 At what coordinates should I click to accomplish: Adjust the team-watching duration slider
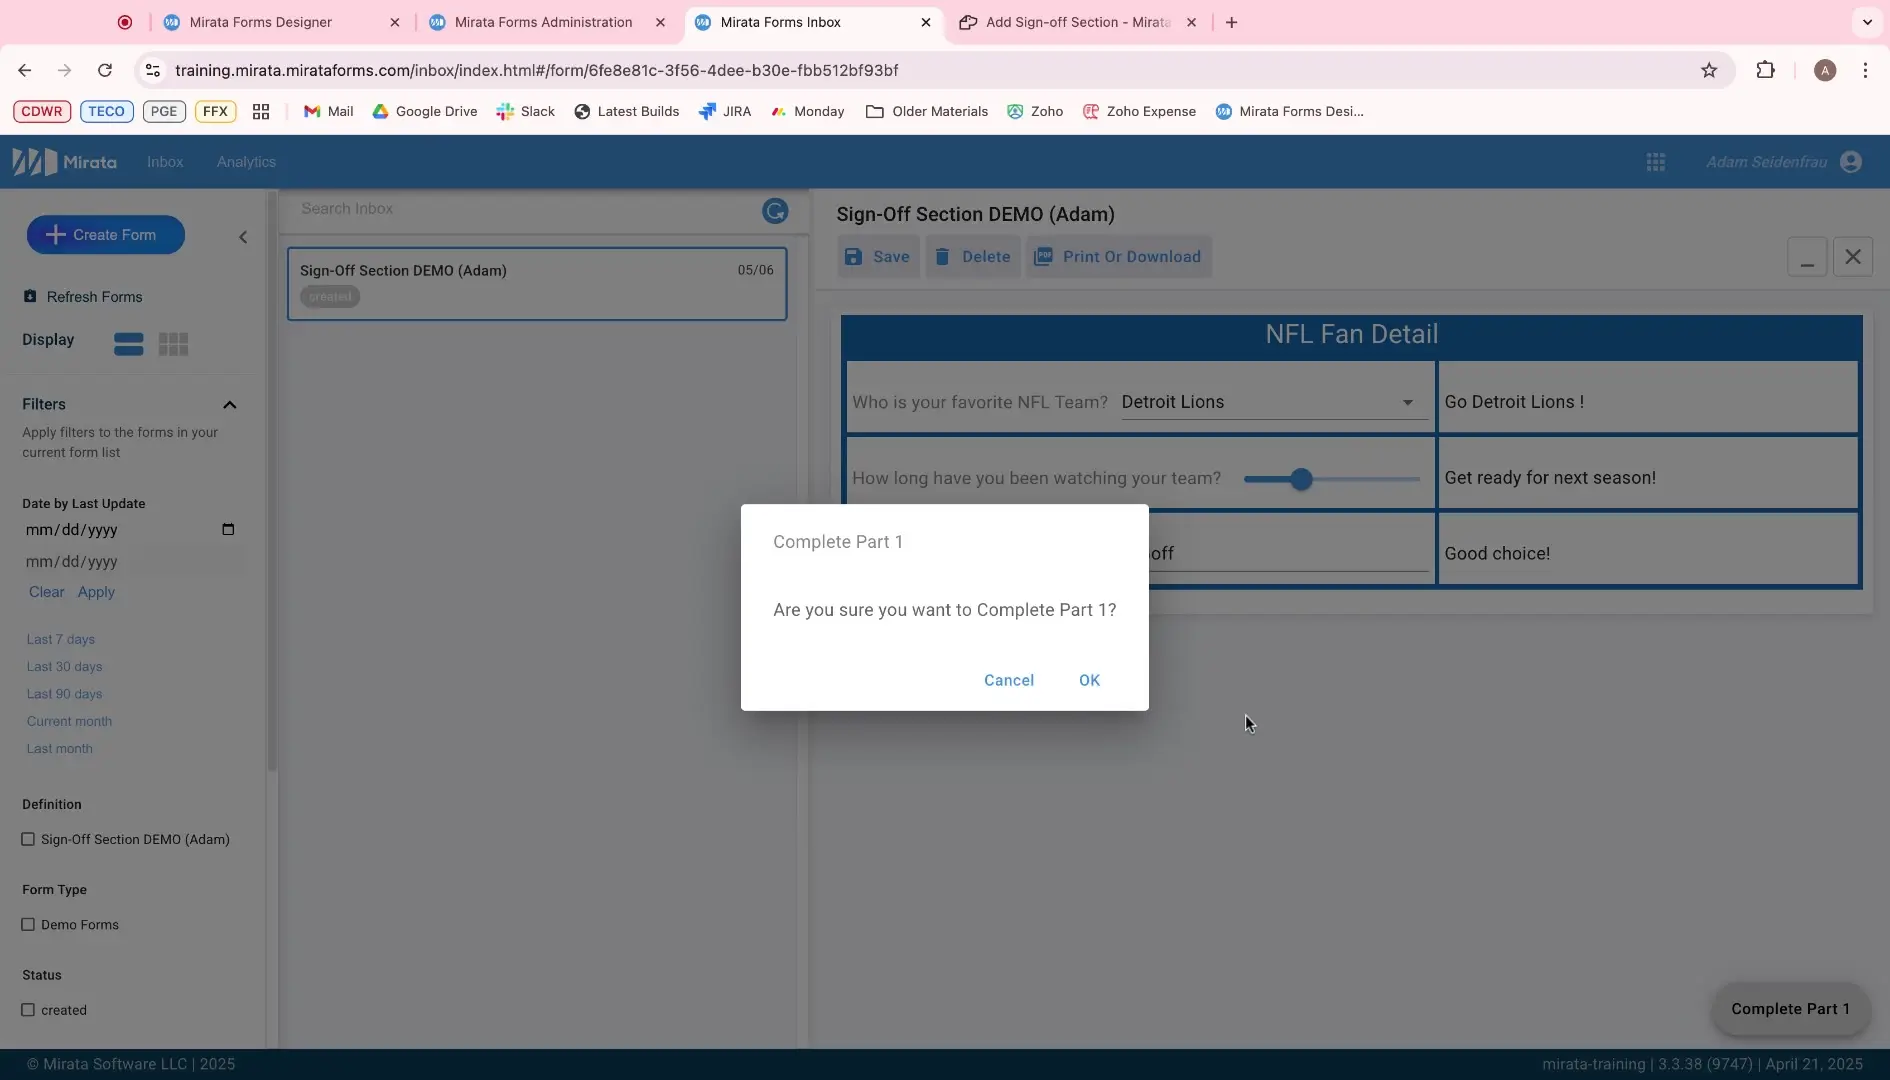click(1301, 479)
